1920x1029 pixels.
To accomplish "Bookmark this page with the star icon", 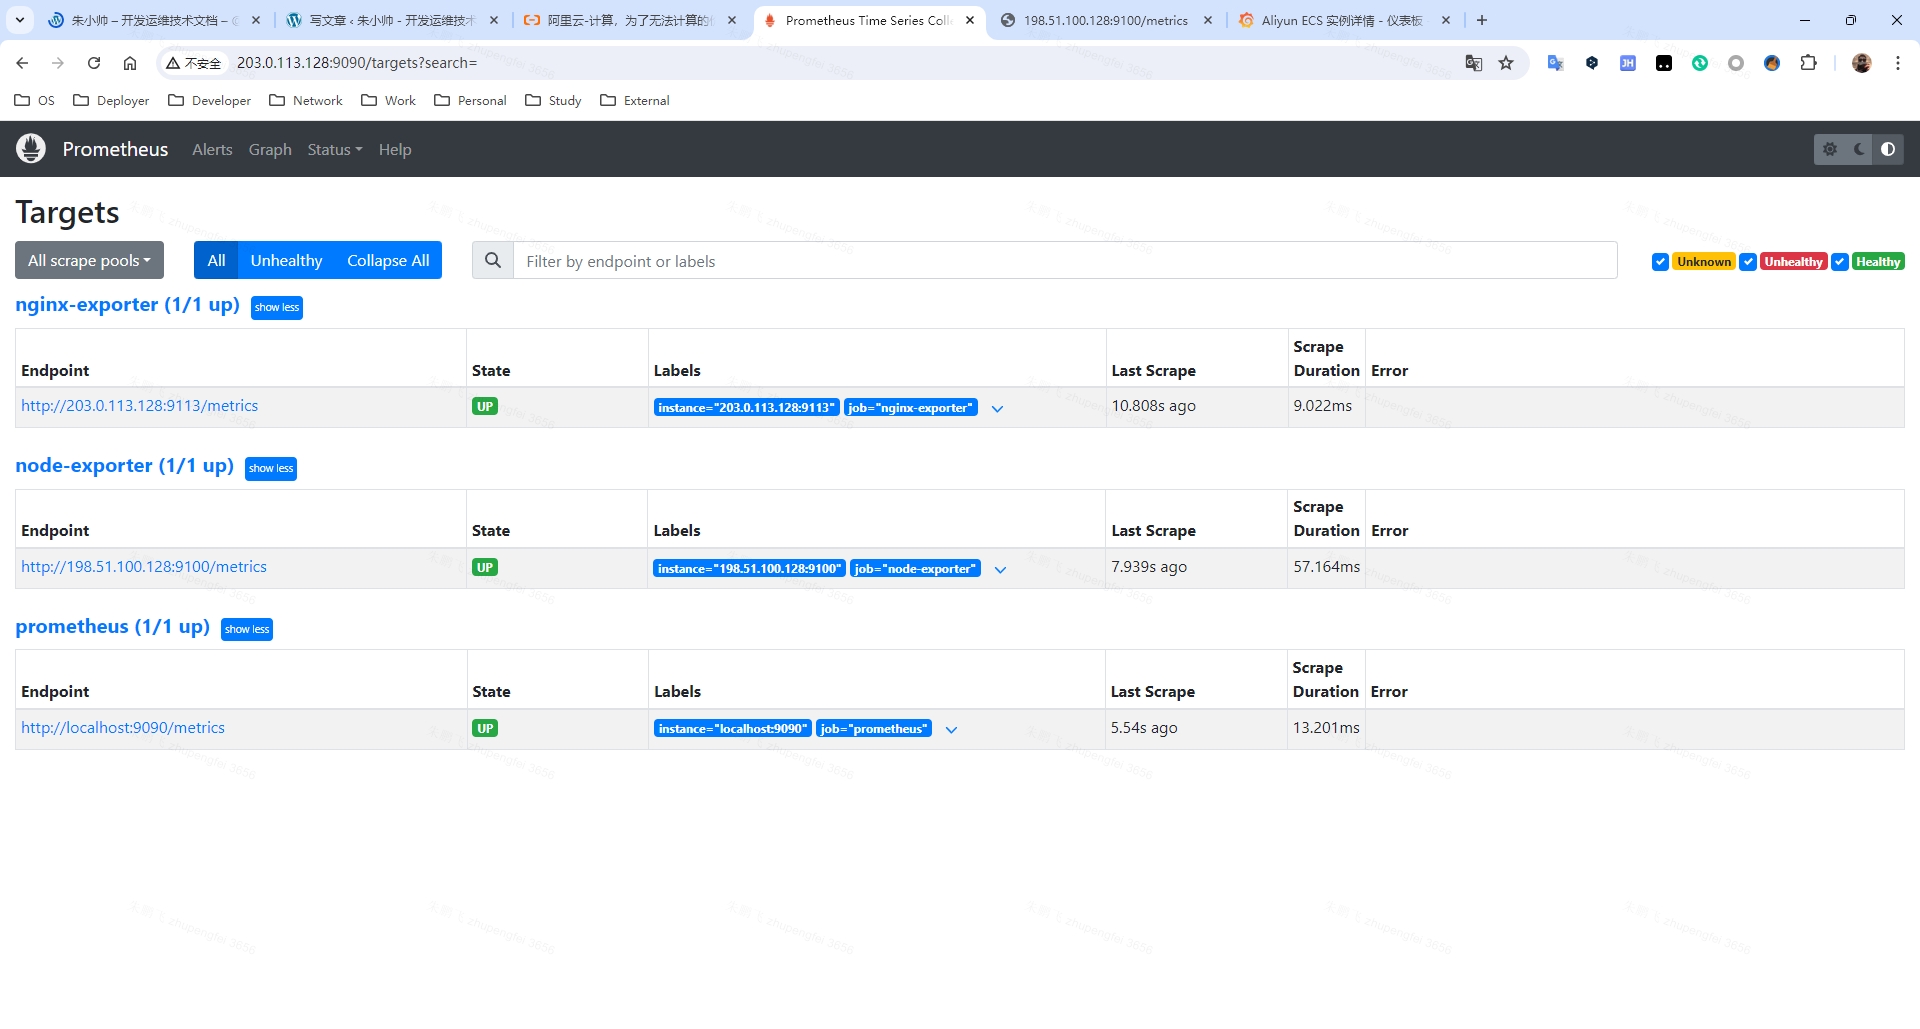I will point(1506,63).
